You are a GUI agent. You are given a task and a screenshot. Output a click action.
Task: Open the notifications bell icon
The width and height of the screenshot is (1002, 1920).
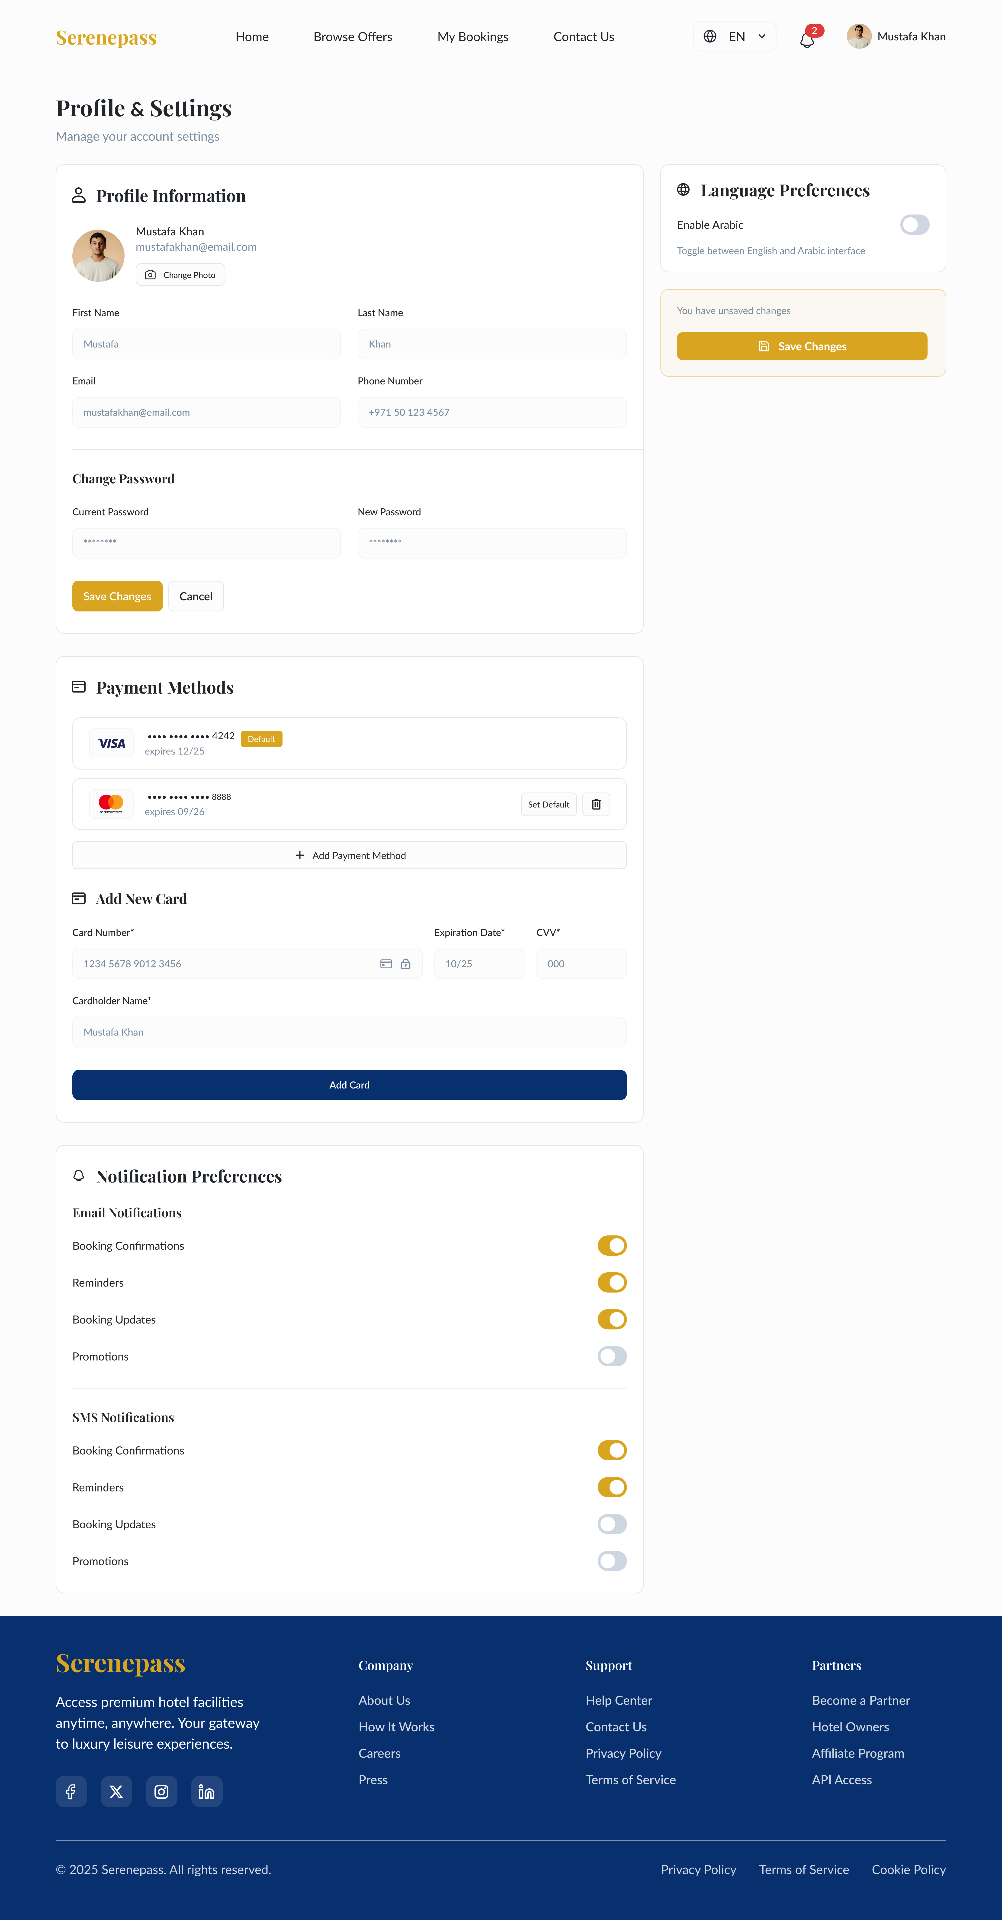[x=807, y=39]
